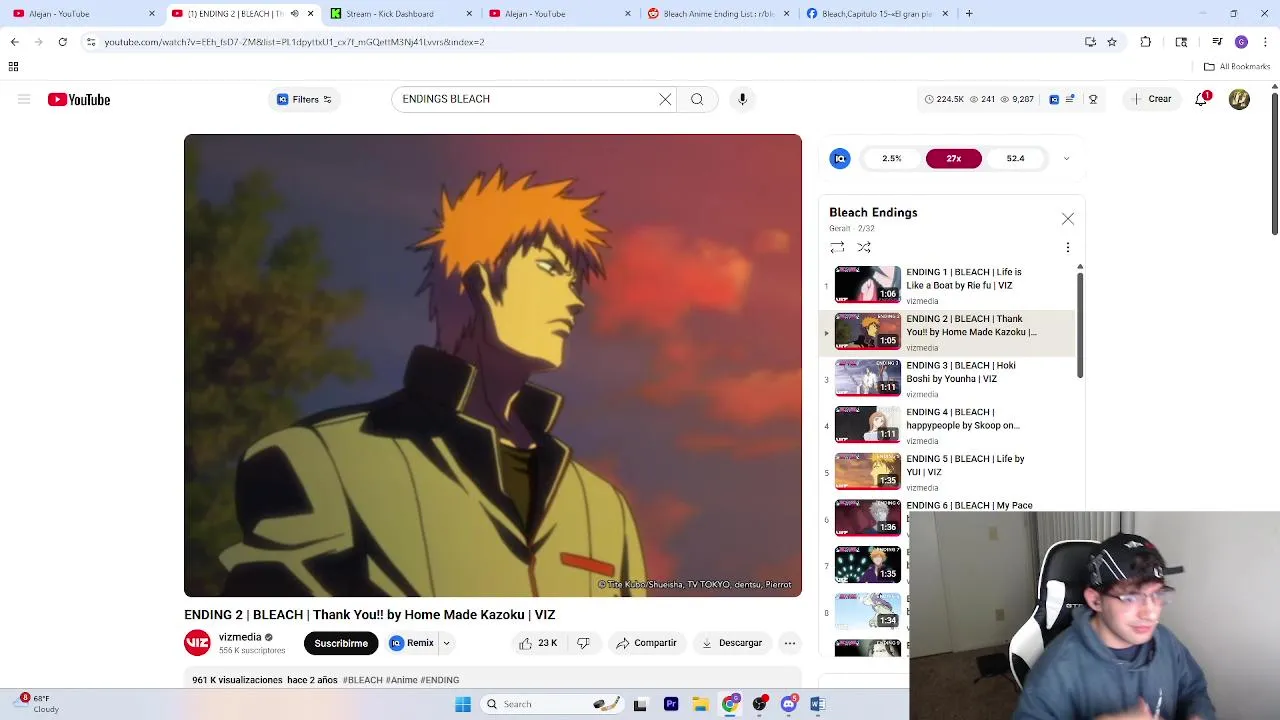1280x720 pixels.
Task: Click the browser address bar URL
Action: [x=294, y=42]
